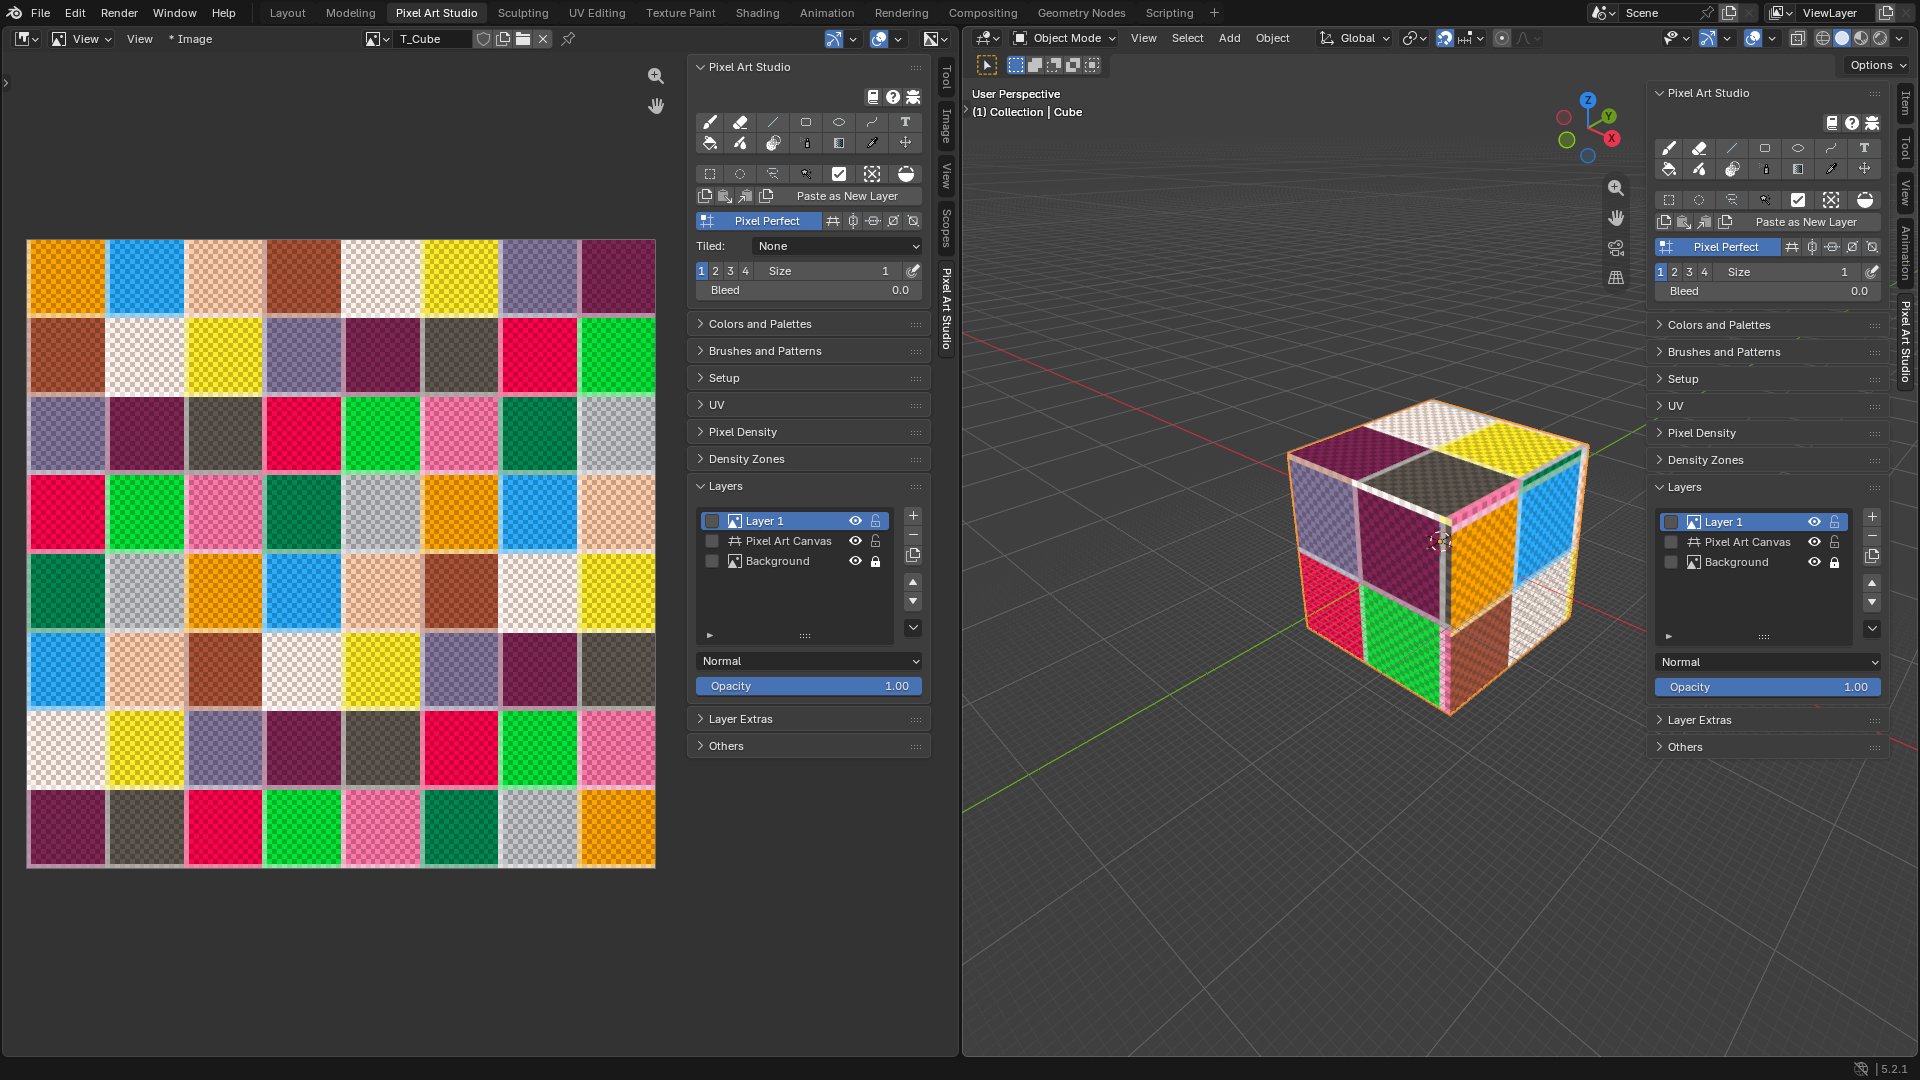Pick the eyedropper tool in the image editor panel

tap(872, 143)
